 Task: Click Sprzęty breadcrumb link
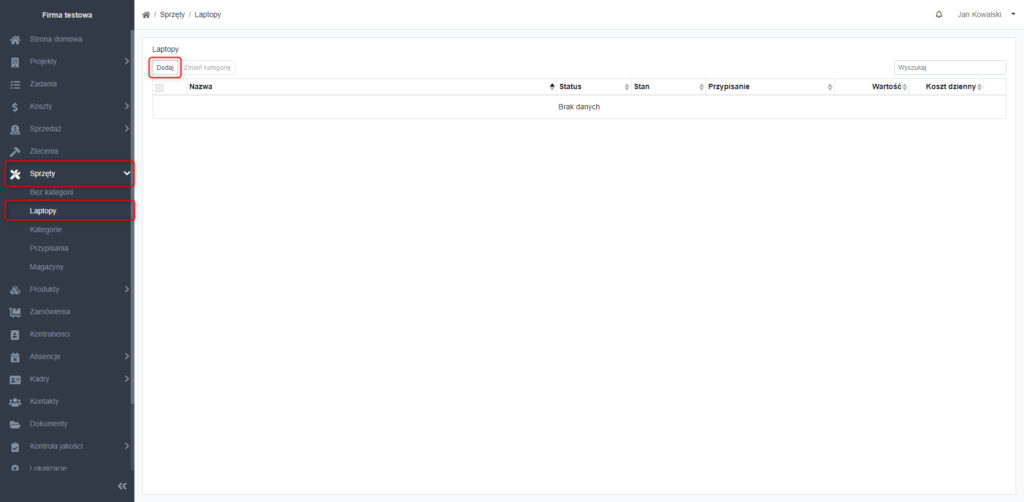pos(172,14)
